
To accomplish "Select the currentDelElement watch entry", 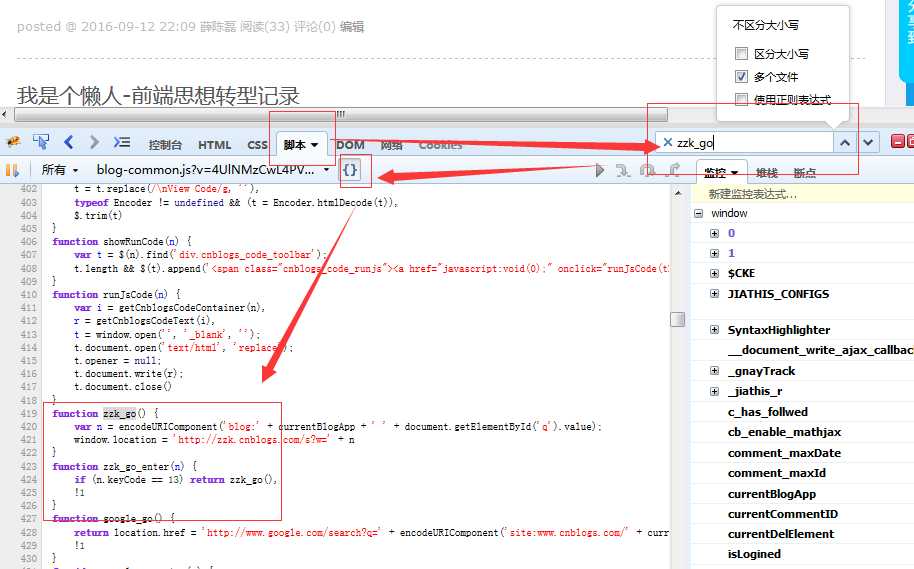I will click(x=781, y=534).
